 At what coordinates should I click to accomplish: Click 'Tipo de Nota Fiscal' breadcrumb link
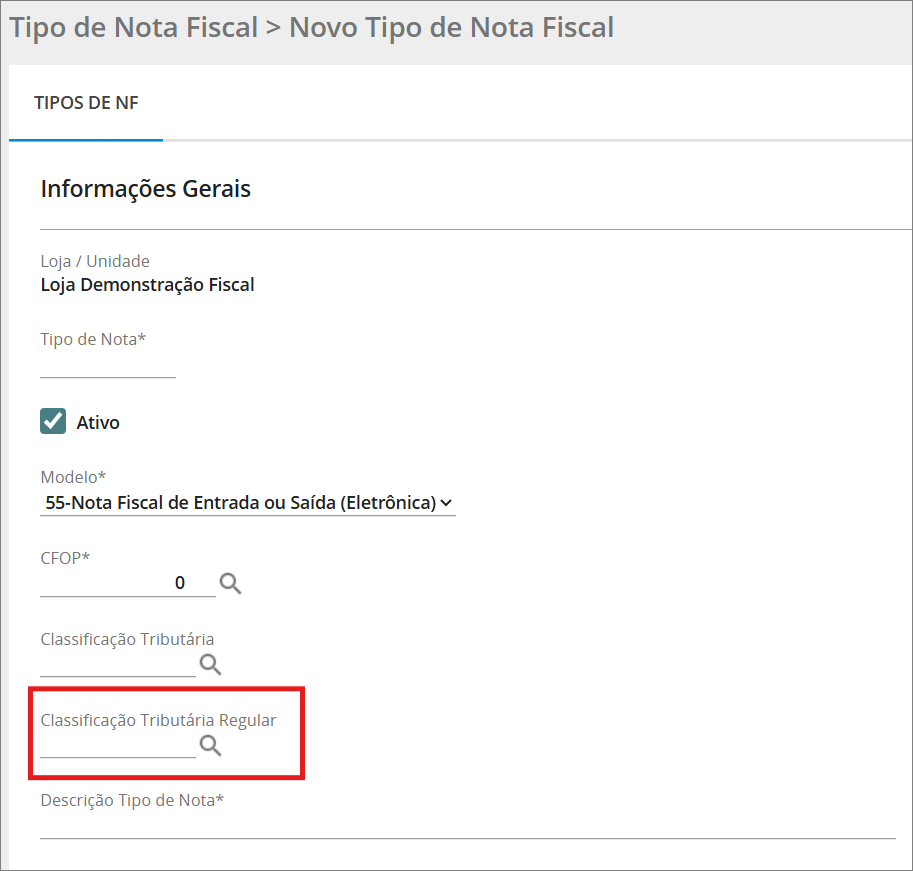tap(134, 27)
